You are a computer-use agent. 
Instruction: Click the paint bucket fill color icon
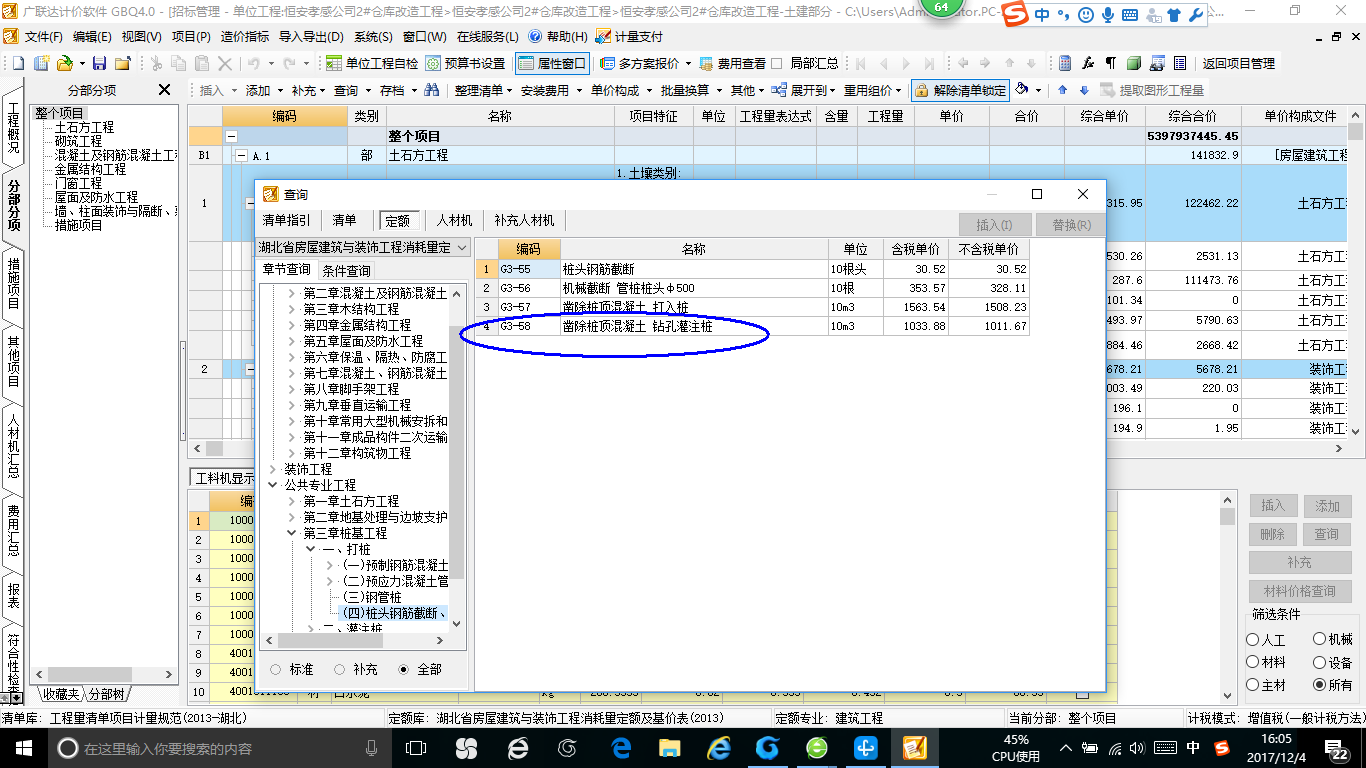point(1022,90)
